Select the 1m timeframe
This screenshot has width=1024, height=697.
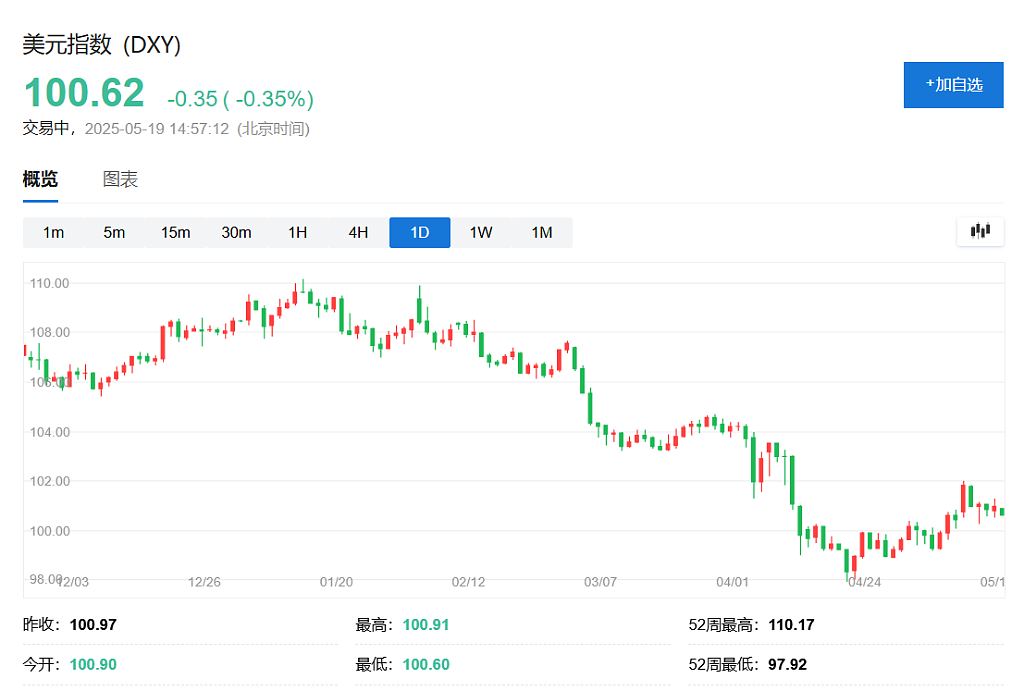(x=54, y=233)
